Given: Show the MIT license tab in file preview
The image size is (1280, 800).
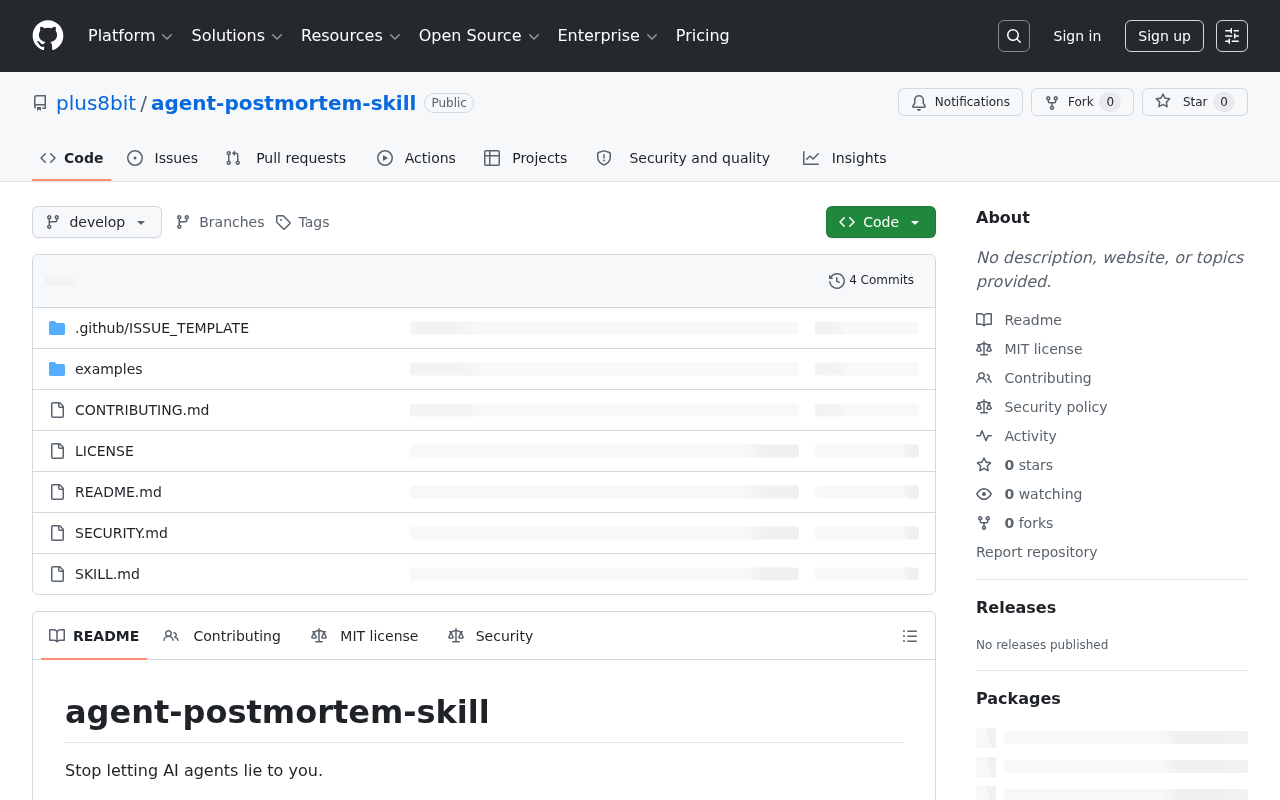Looking at the screenshot, I should 365,636.
